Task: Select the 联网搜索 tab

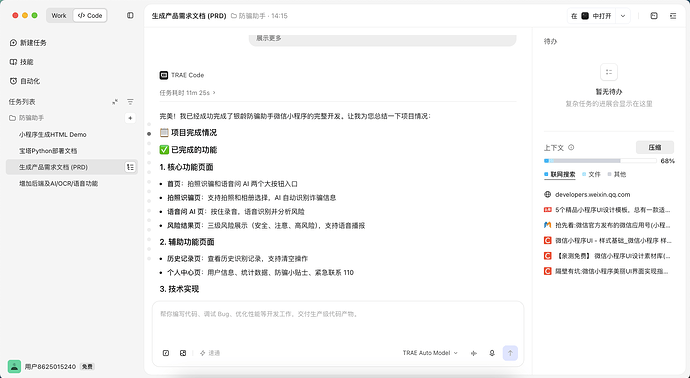Action: (560, 174)
